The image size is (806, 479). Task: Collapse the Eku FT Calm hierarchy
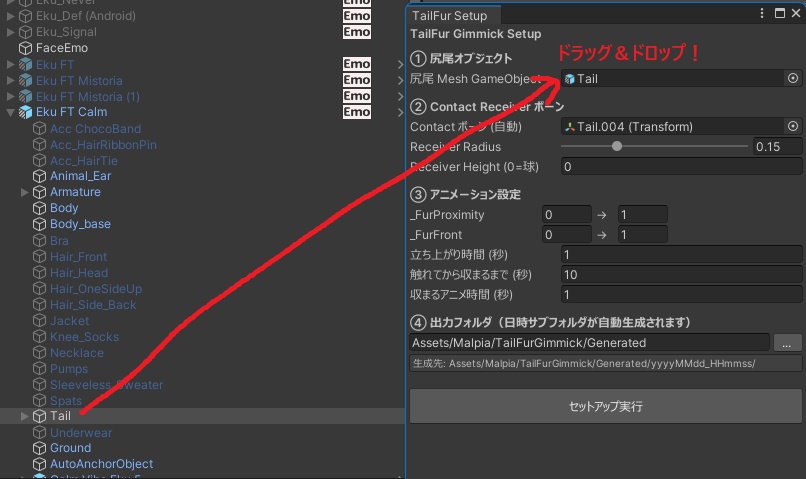click(10, 112)
